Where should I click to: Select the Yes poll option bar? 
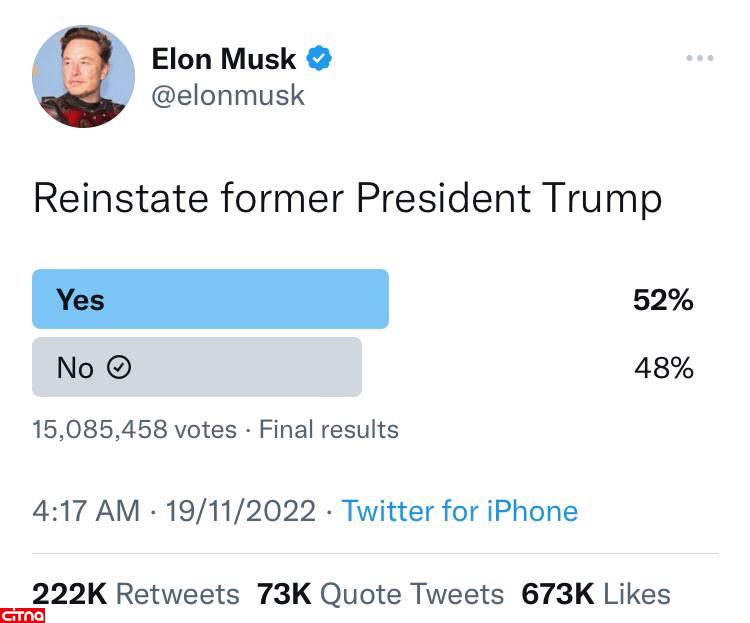coord(210,299)
